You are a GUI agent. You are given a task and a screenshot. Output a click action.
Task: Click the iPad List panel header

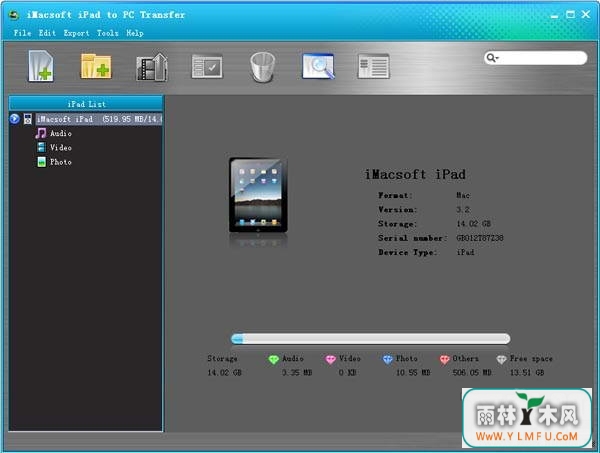click(86, 104)
